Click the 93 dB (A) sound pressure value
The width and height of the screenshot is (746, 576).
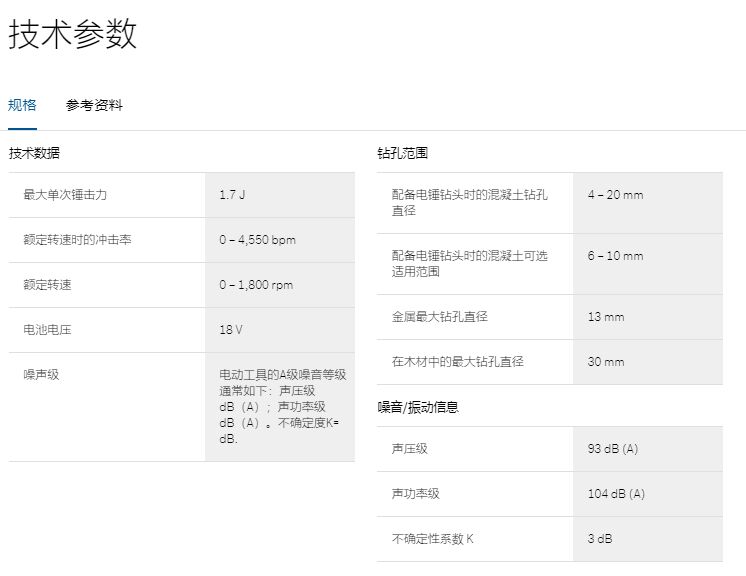pos(612,449)
